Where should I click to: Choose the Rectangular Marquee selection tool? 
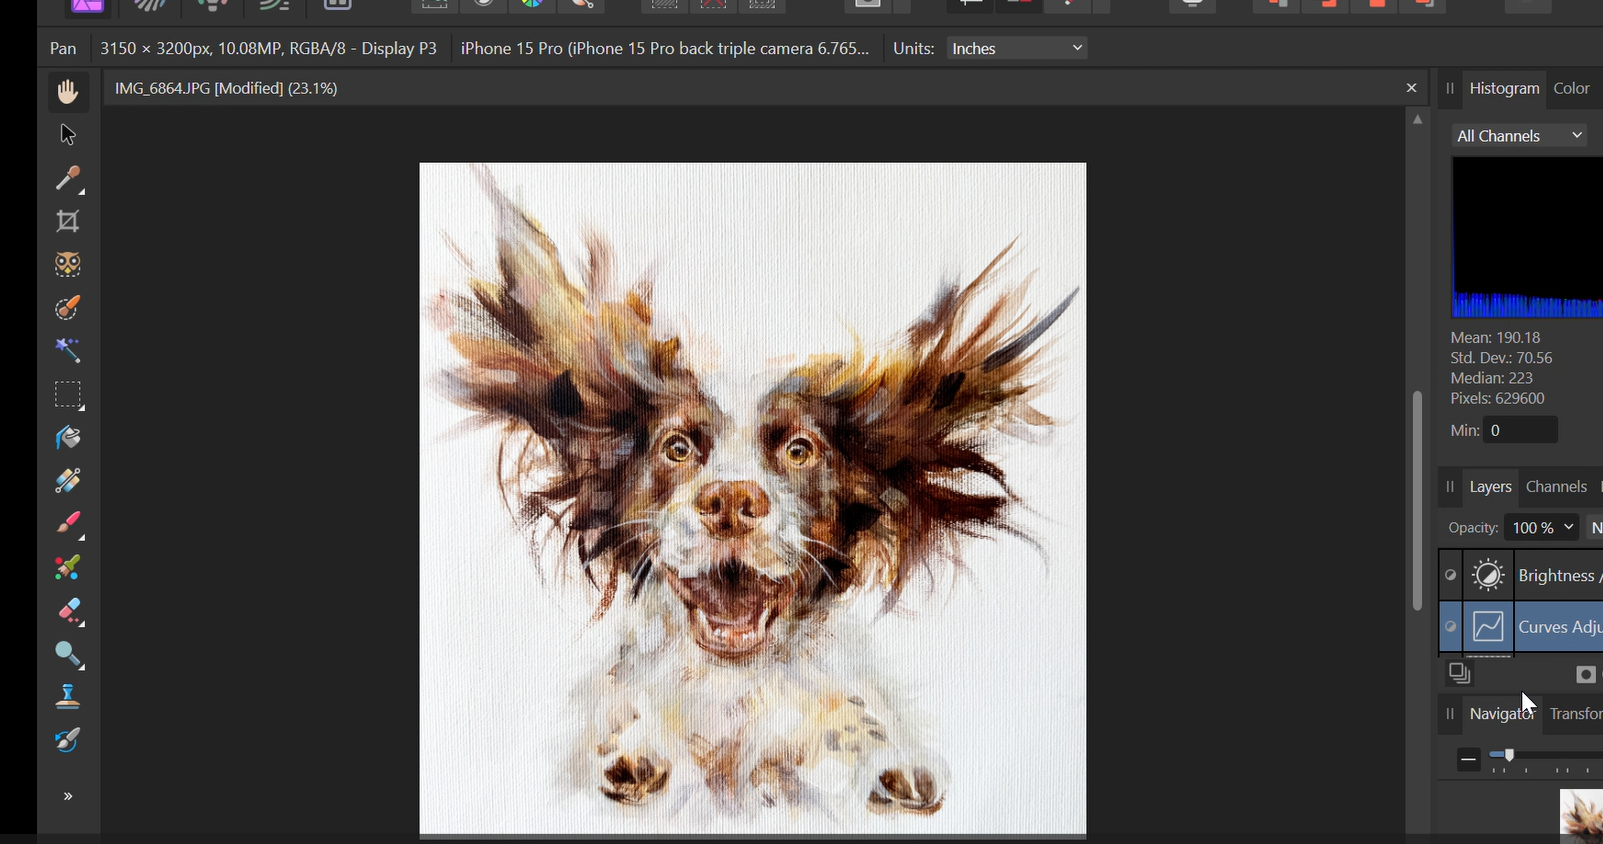[x=68, y=396]
